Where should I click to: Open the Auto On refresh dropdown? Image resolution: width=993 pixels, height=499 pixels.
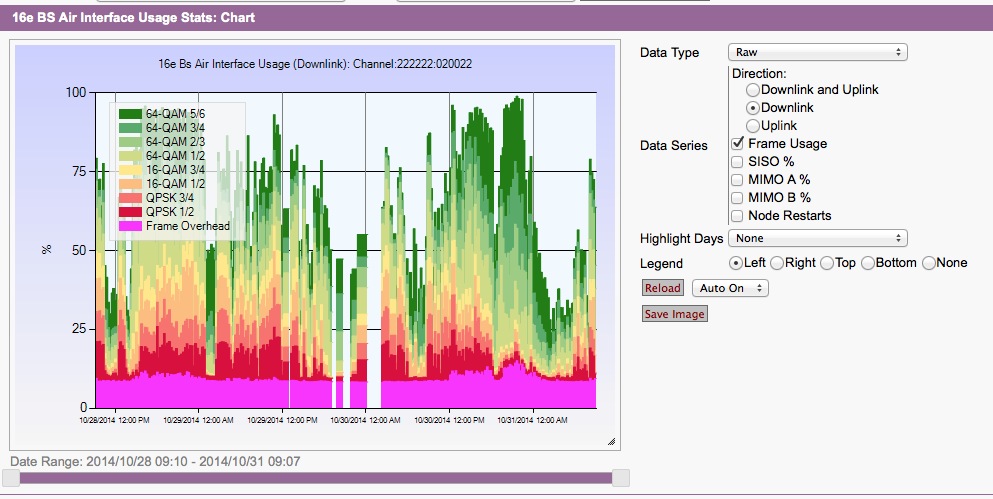pyautogui.click(x=730, y=288)
